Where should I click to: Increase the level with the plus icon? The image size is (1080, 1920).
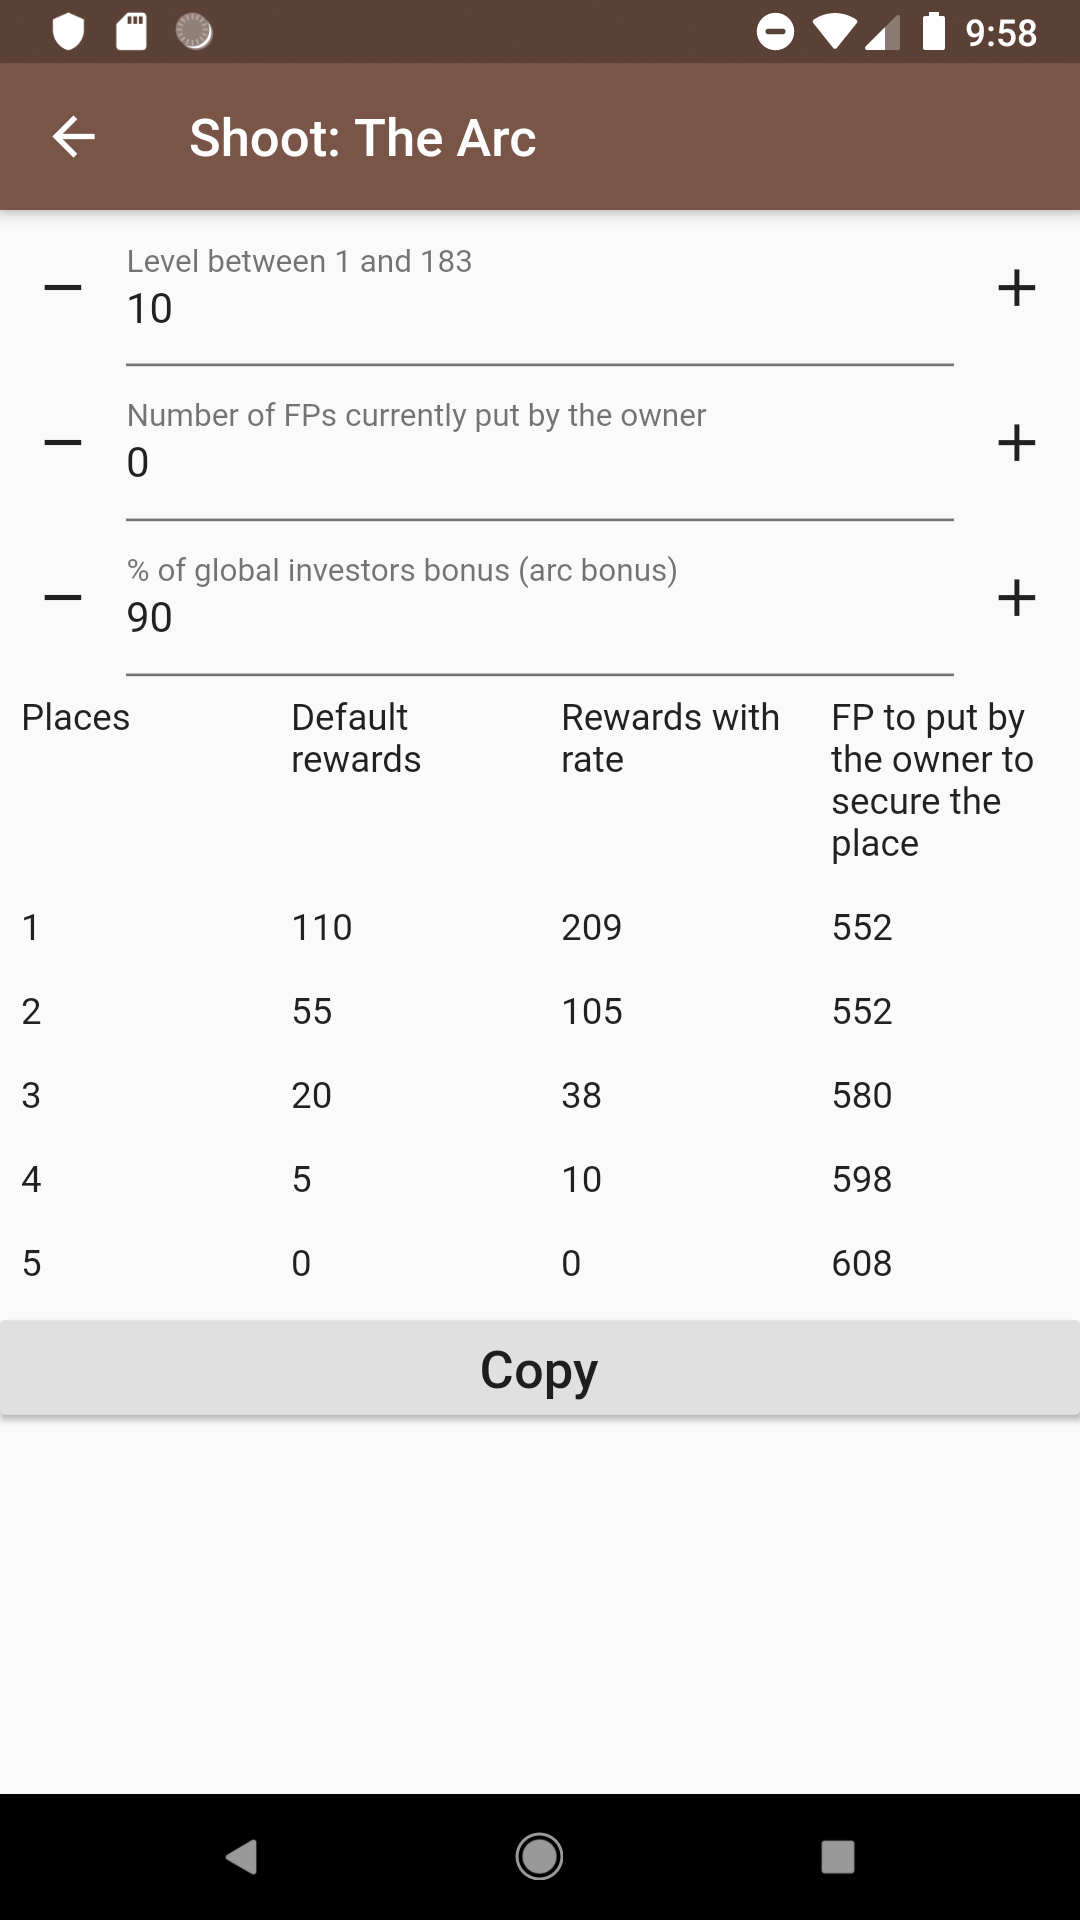tap(1016, 288)
